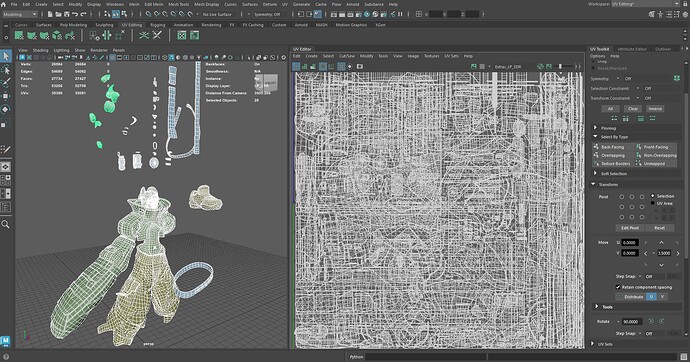Toggle the Distribute U button
The width and height of the screenshot is (690, 362).
coord(651,297)
